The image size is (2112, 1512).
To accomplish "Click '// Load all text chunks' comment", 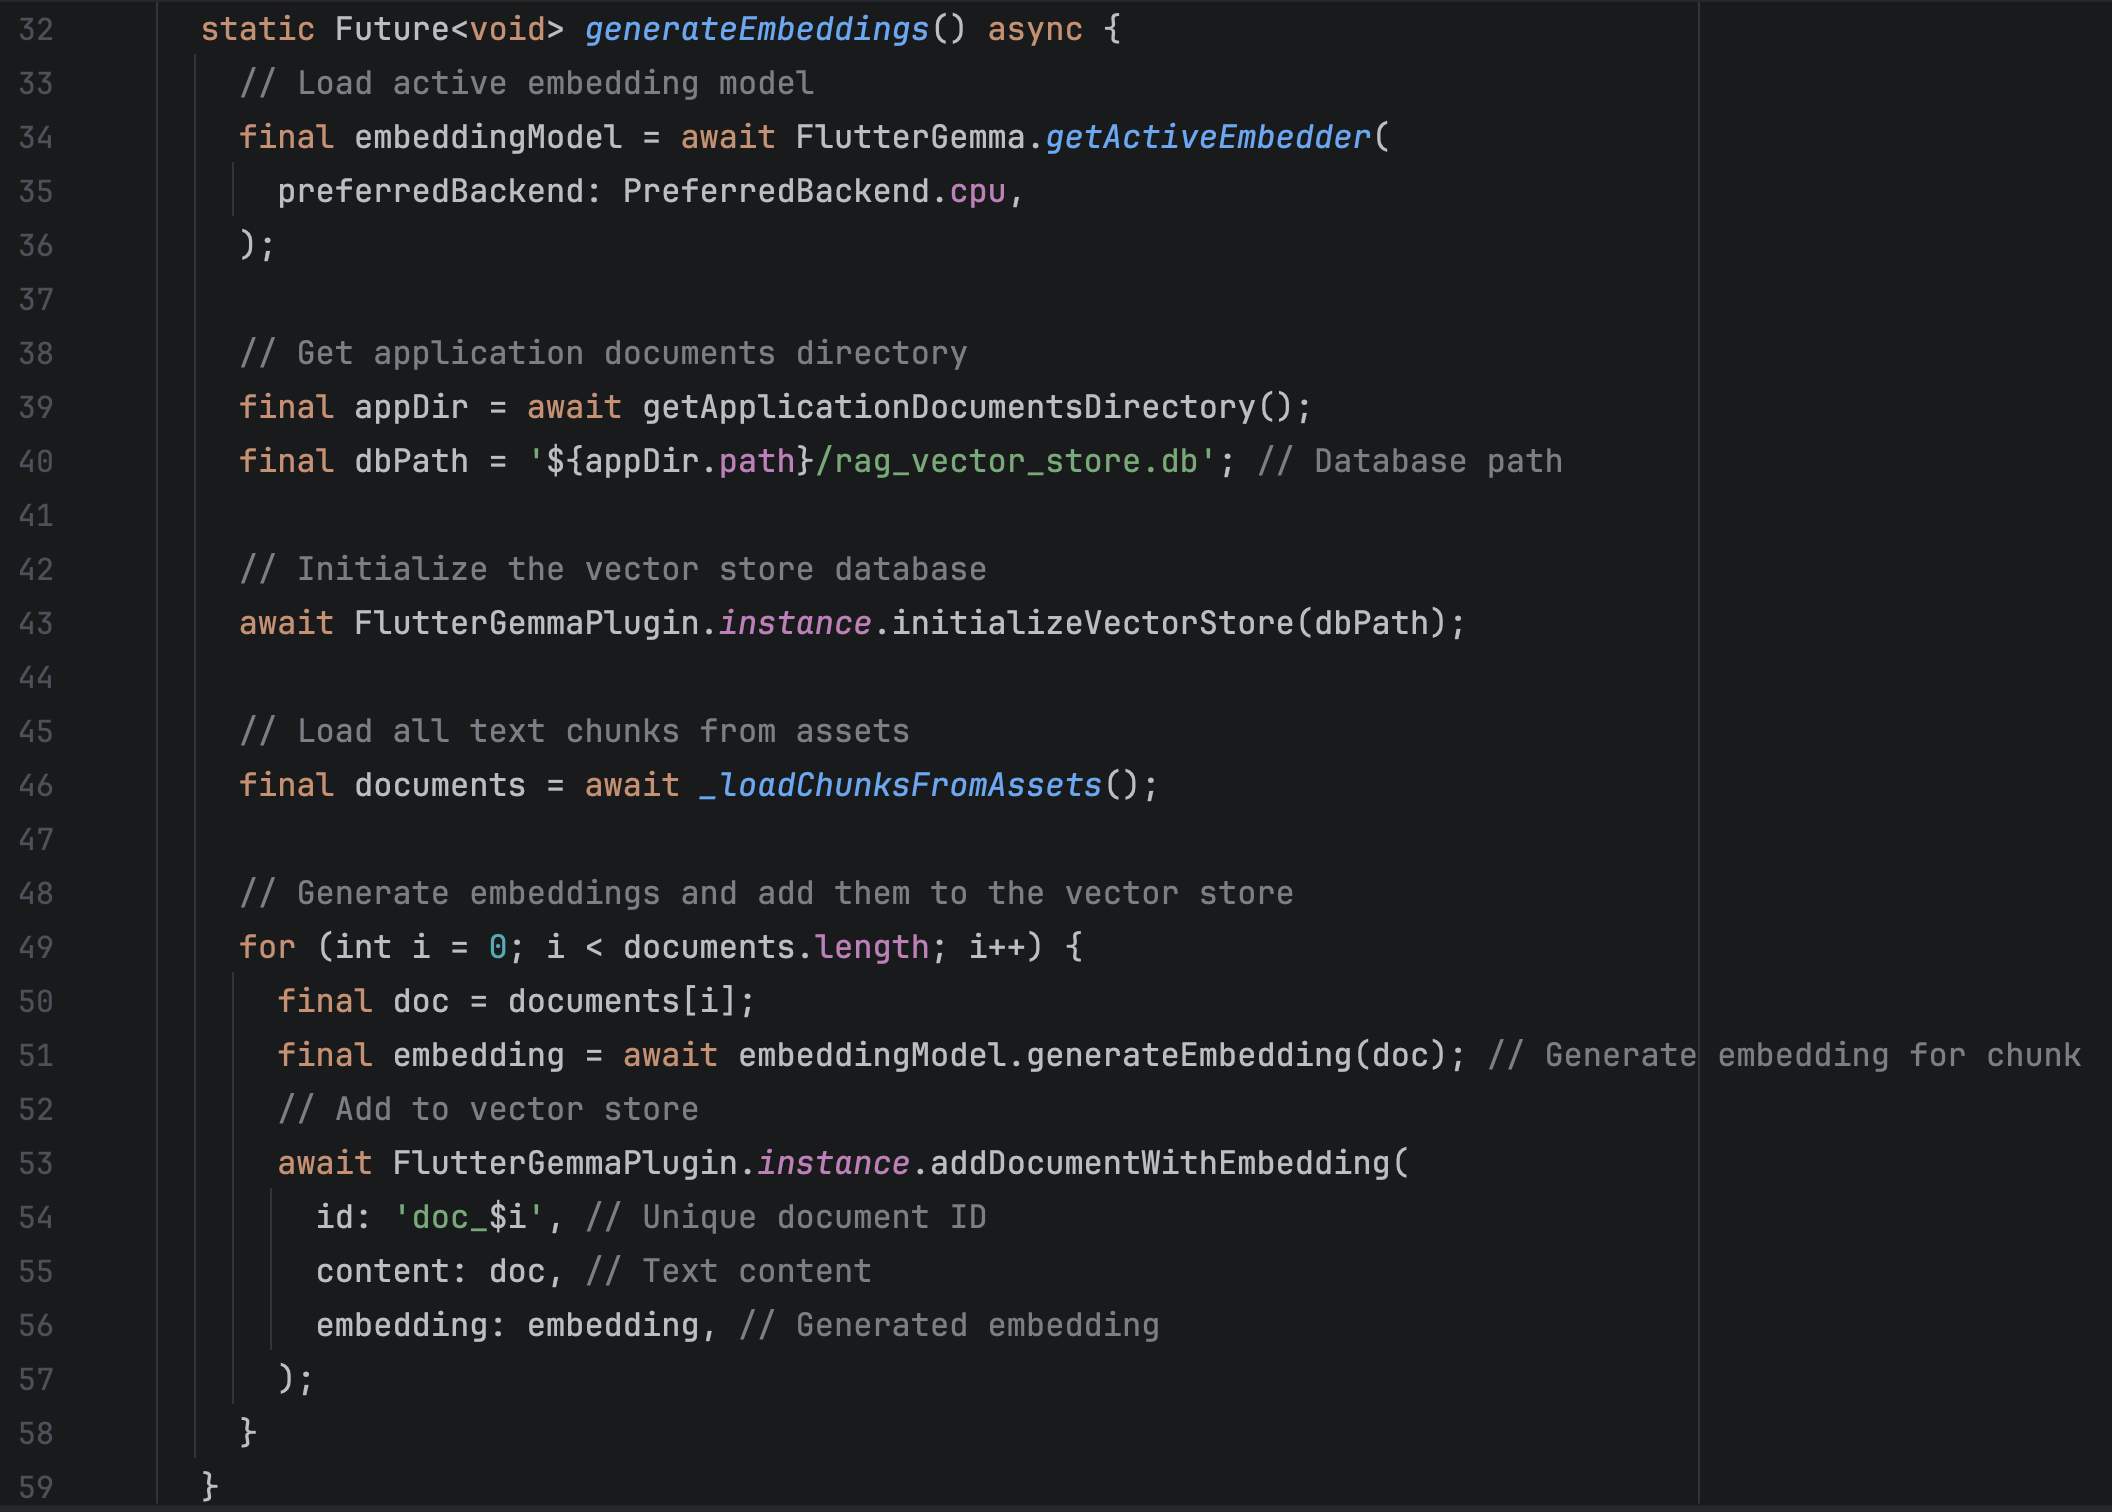I will 575,731.
